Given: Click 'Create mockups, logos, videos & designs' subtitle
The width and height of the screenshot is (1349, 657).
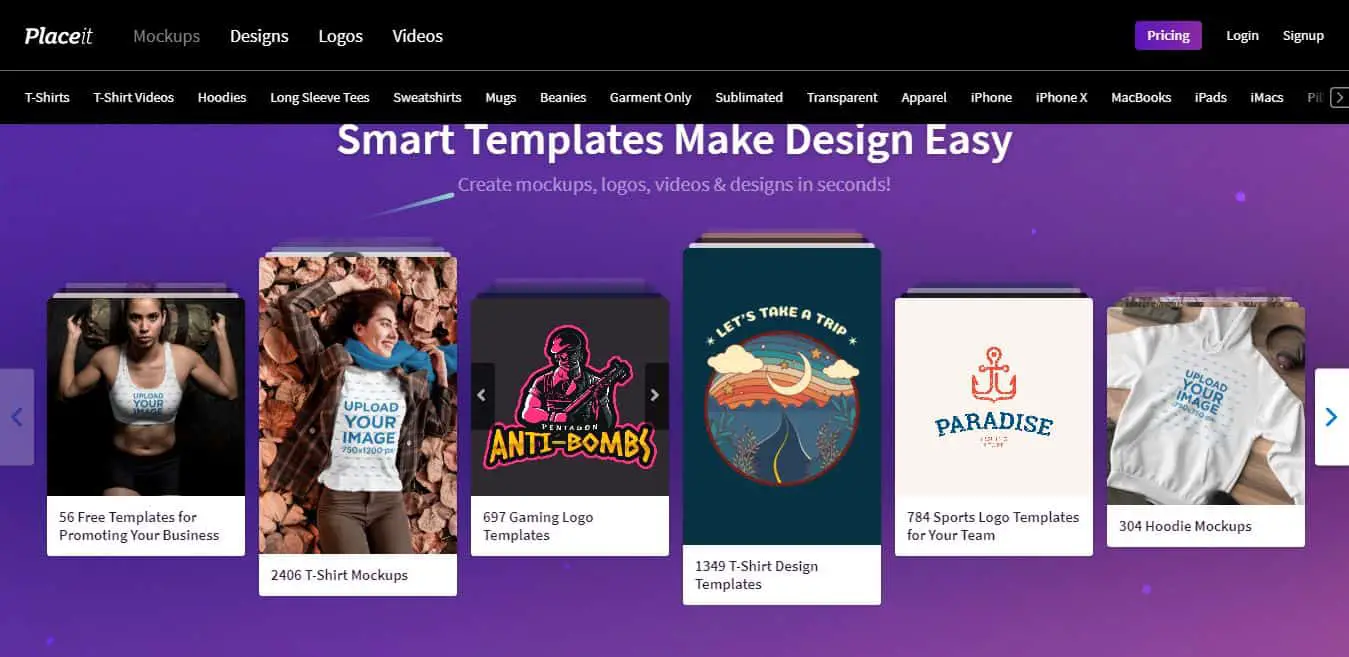Looking at the screenshot, I should [x=674, y=184].
